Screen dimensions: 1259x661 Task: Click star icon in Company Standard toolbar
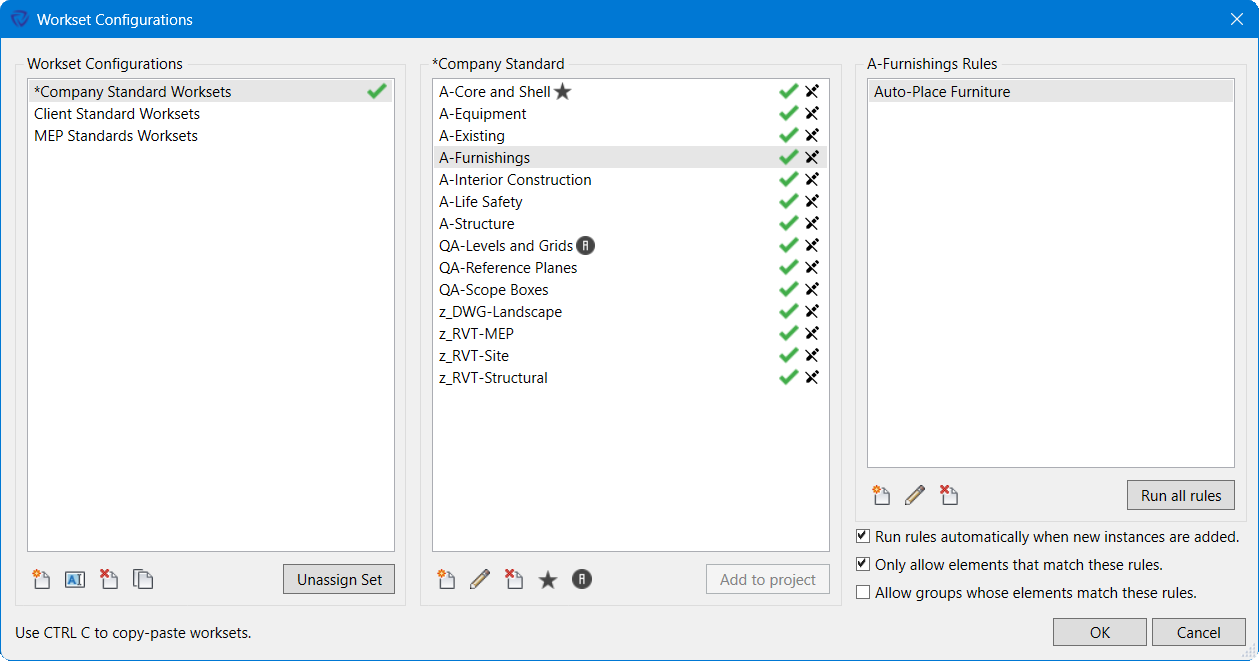[548, 579]
